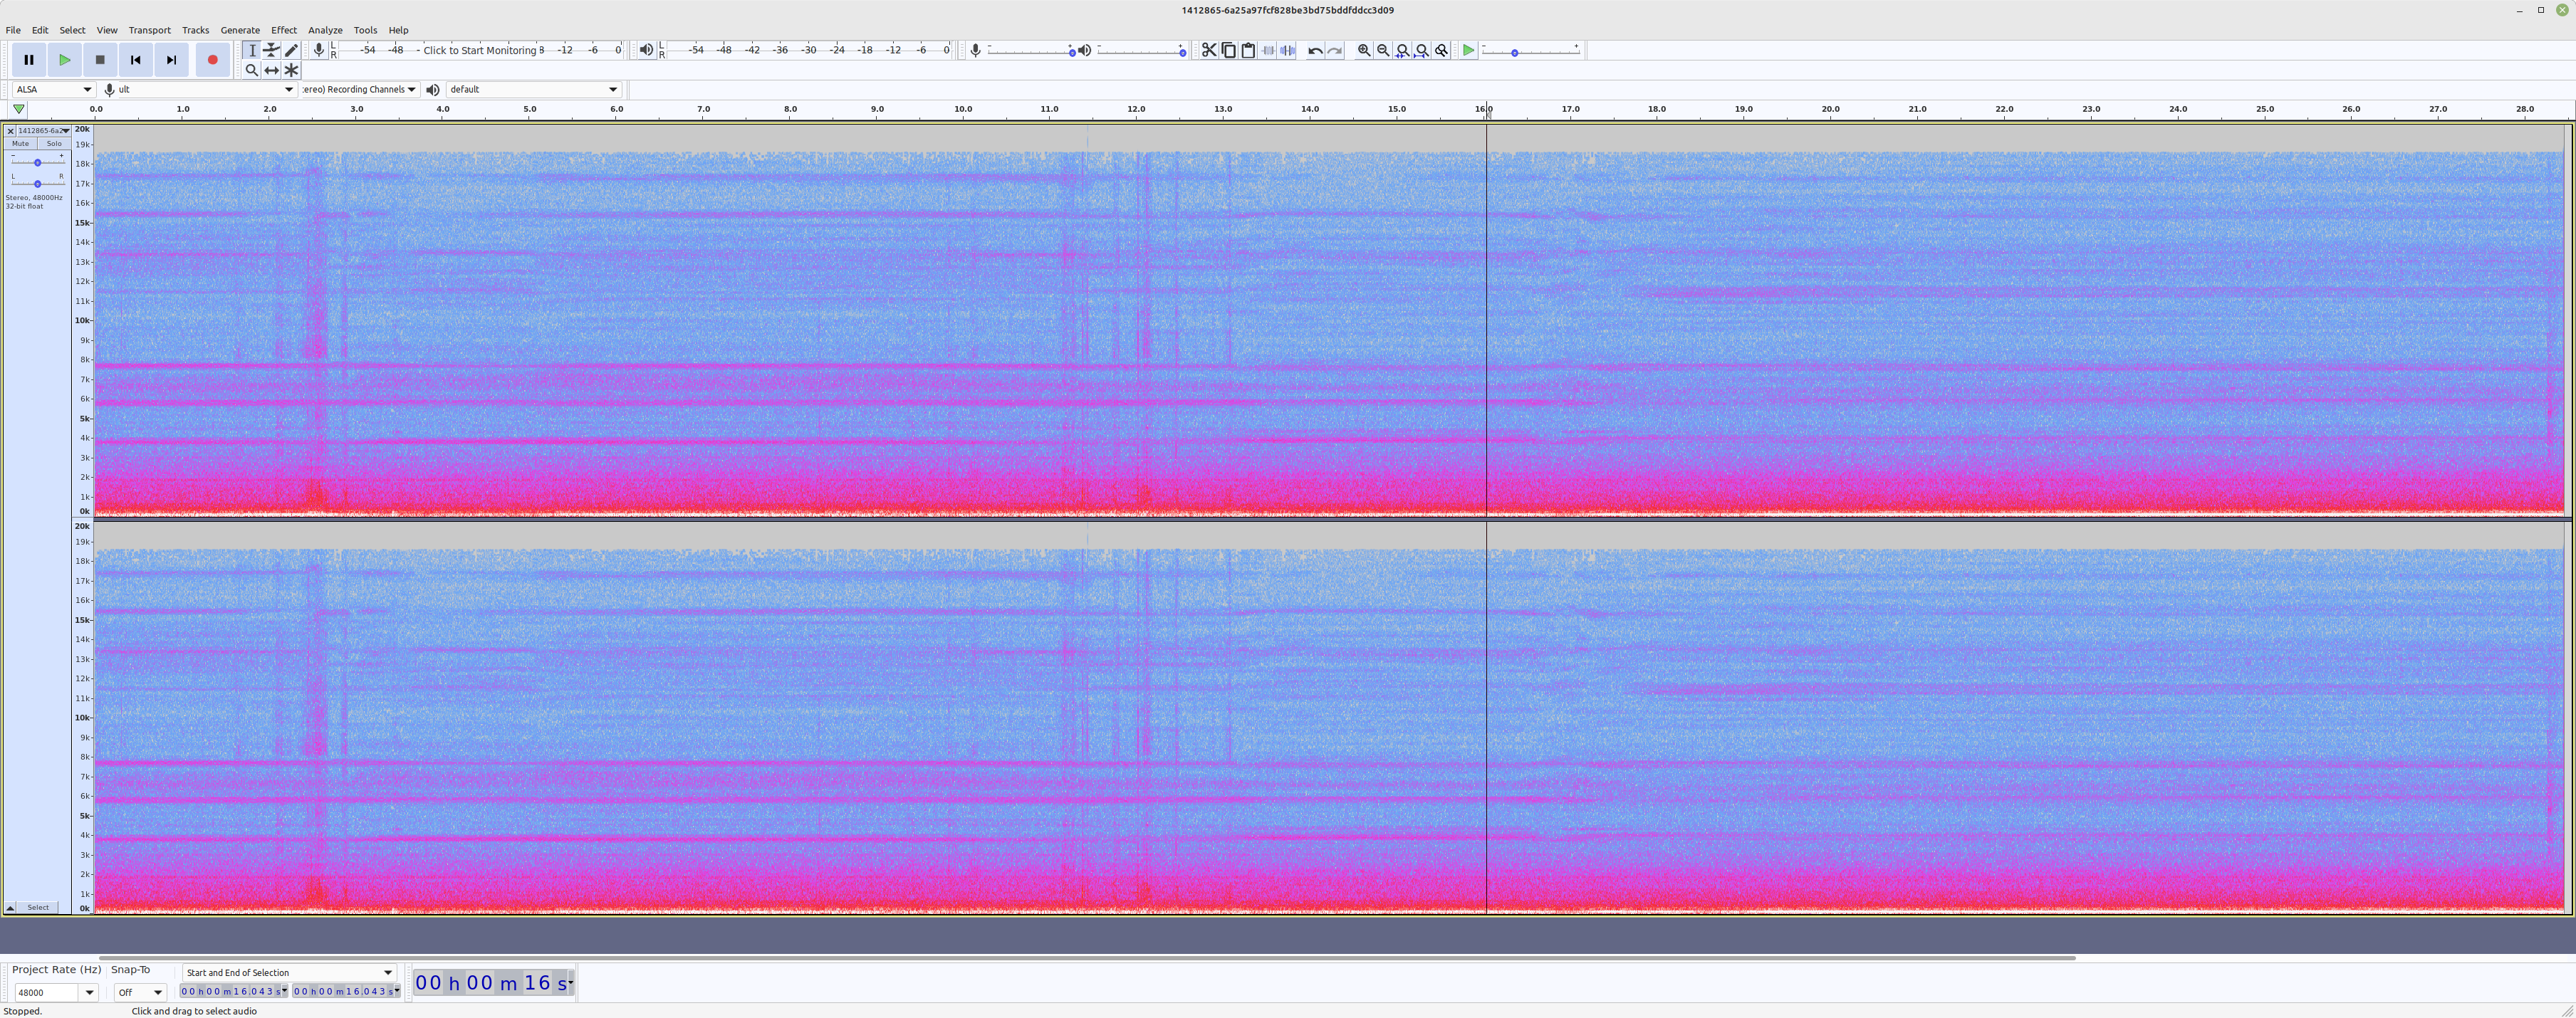
Task: Select the Time Shift tool
Action: pyautogui.click(x=271, y=70)
